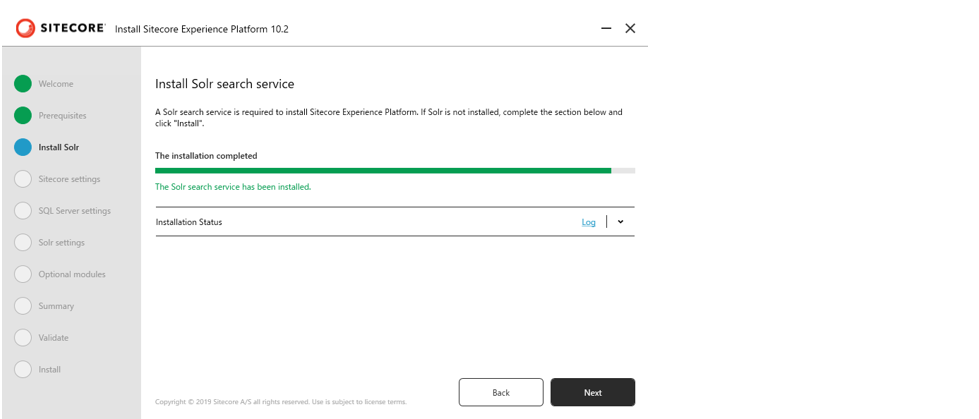Click the Sitecore logo in title bar
979x419 pixels.
[x=61, y=28]
